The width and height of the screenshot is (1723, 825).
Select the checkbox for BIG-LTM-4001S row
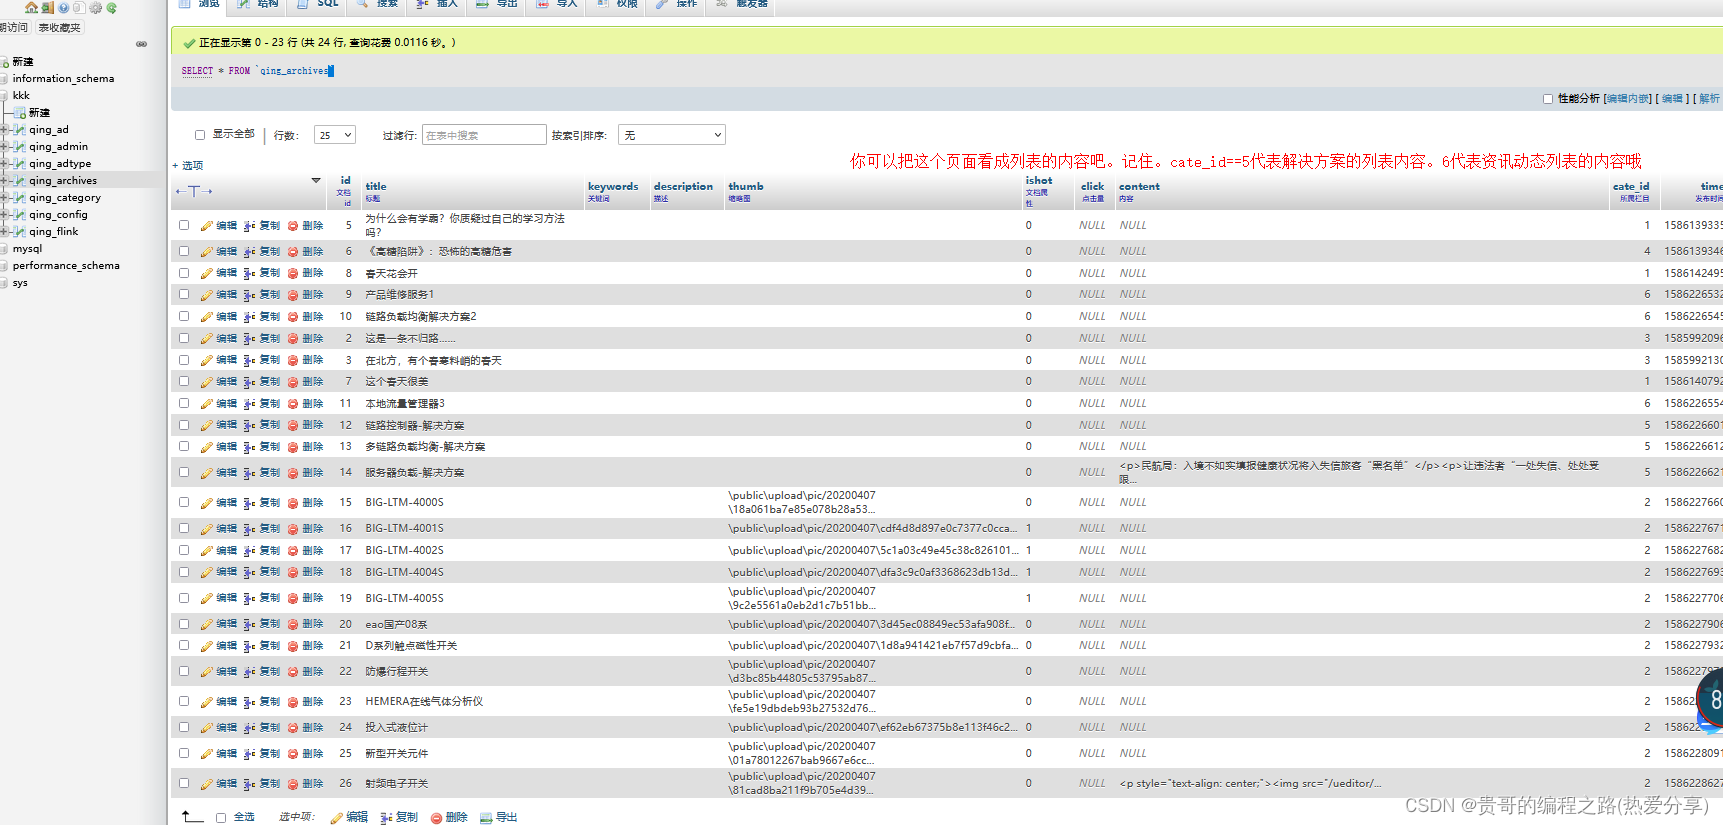pos(184,527)
